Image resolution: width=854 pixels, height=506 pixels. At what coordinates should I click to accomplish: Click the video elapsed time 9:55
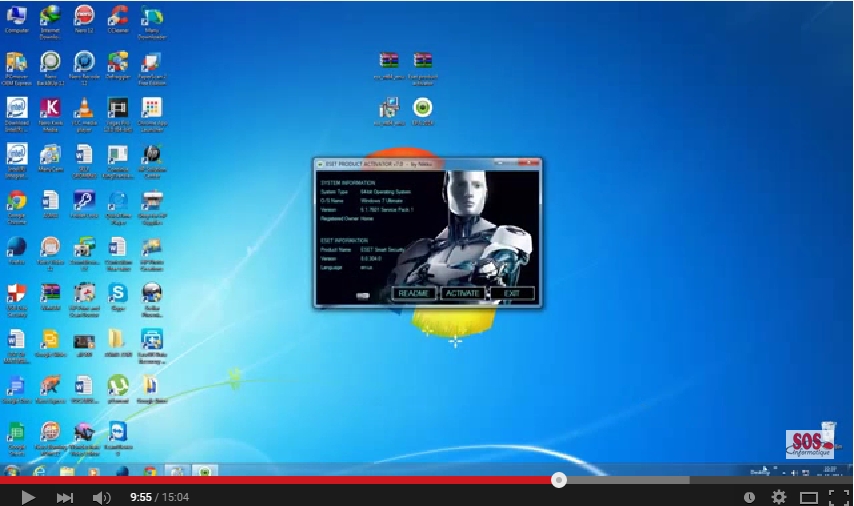point(141,497)
